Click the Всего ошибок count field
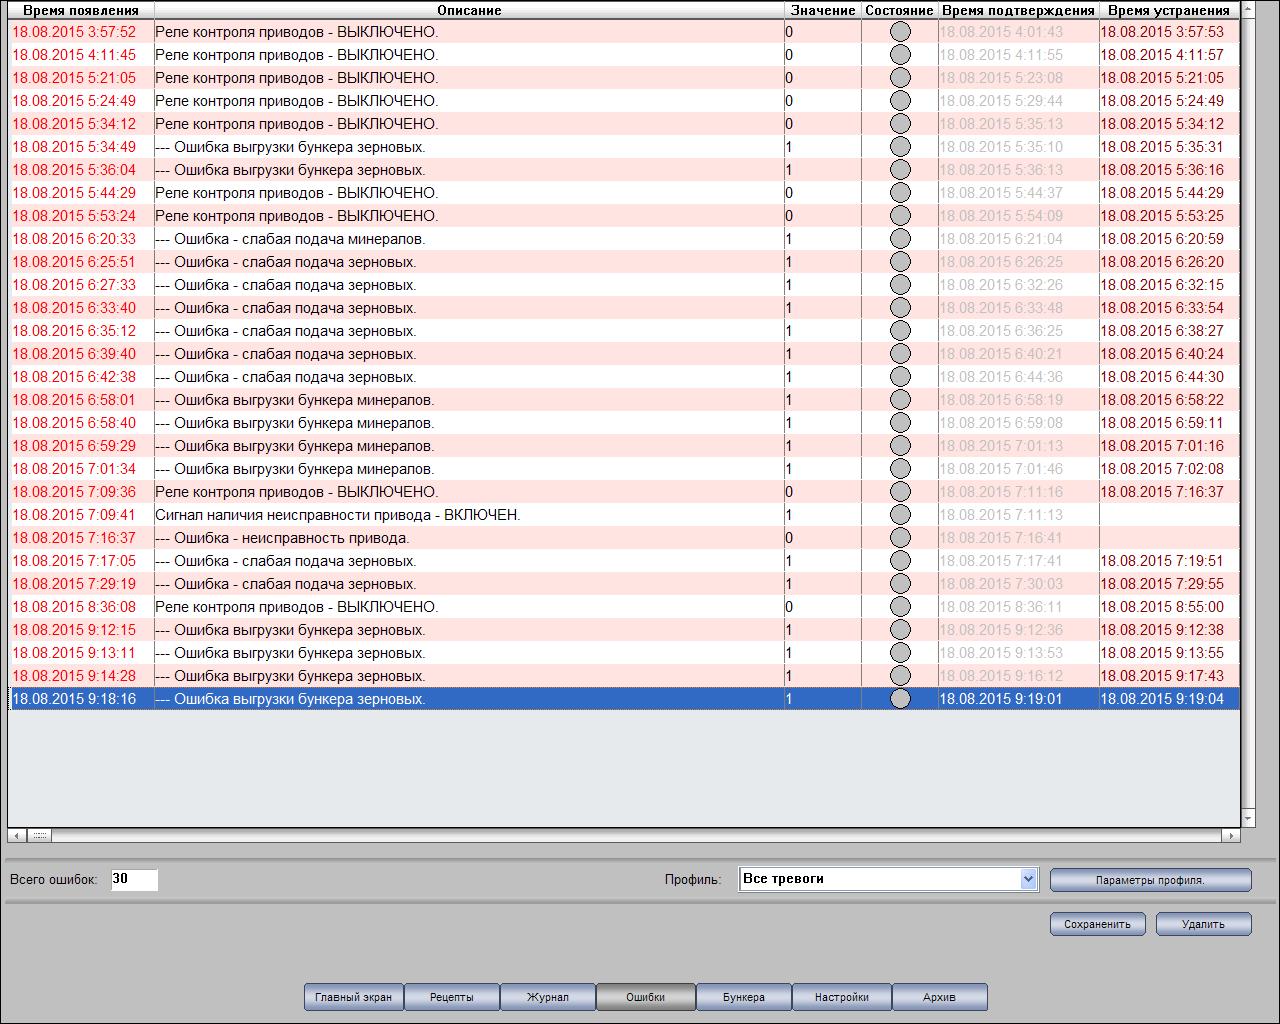This screenshot has height=1024, width=1280. [134, 879]
